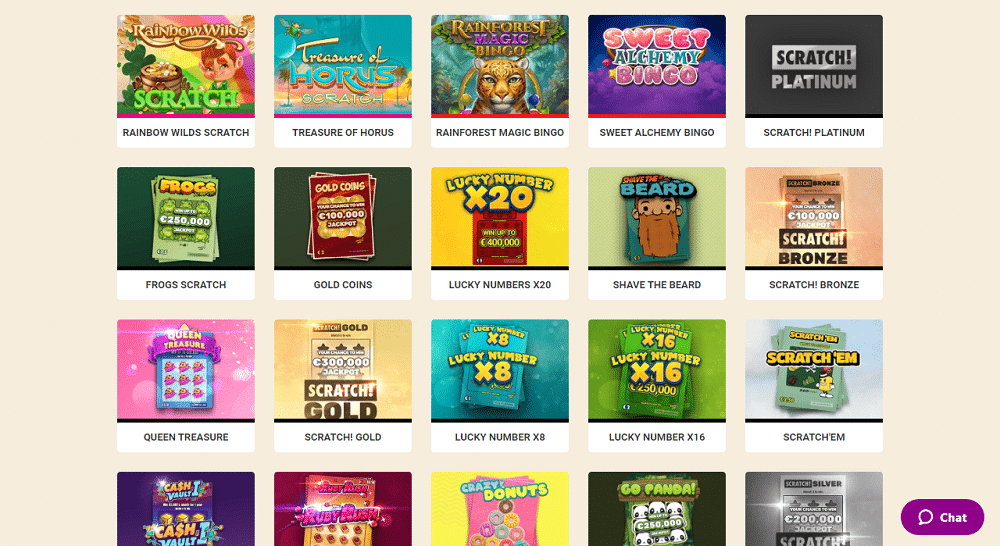
Task: Open the Rainbow Wilds Scratch game thumbnail
Action: [x=186, y=66]
